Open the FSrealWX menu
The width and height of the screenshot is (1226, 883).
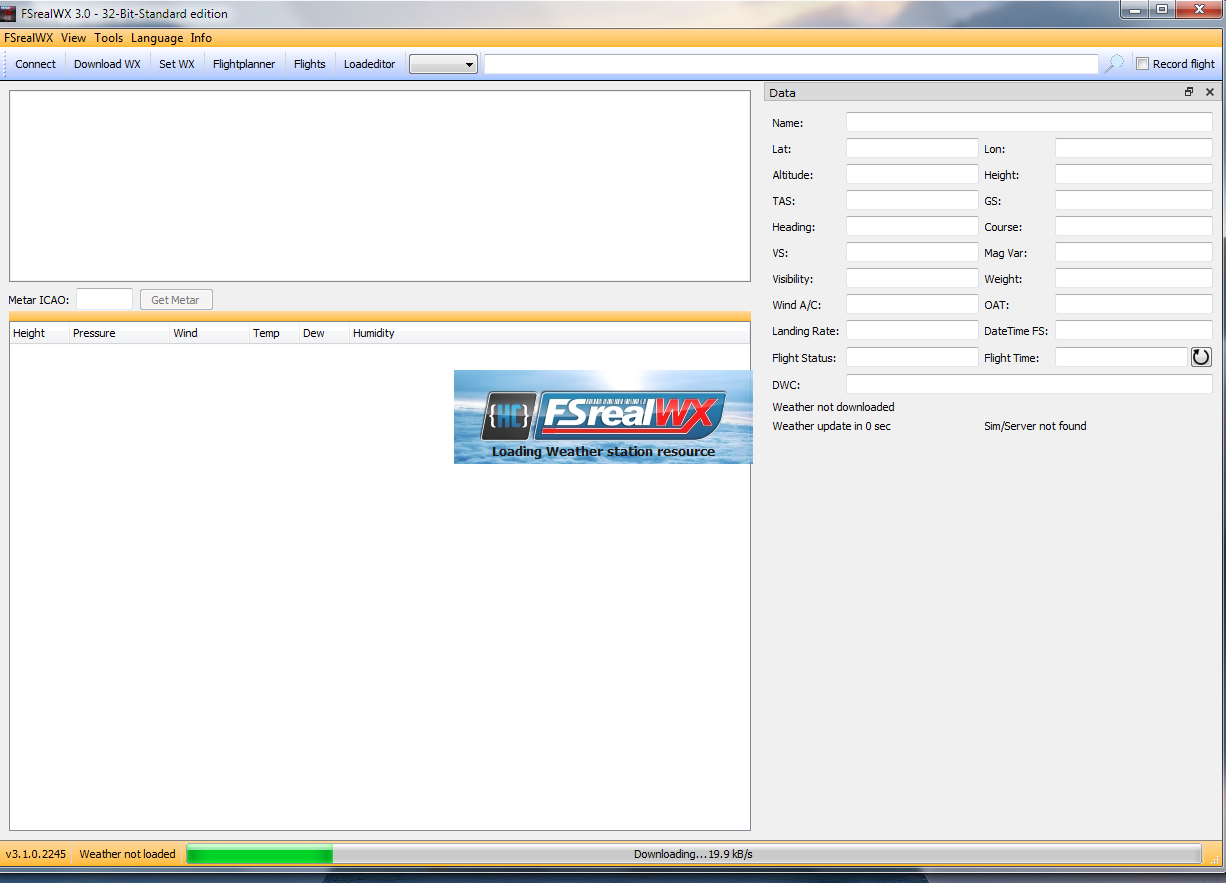click(28, 38)
